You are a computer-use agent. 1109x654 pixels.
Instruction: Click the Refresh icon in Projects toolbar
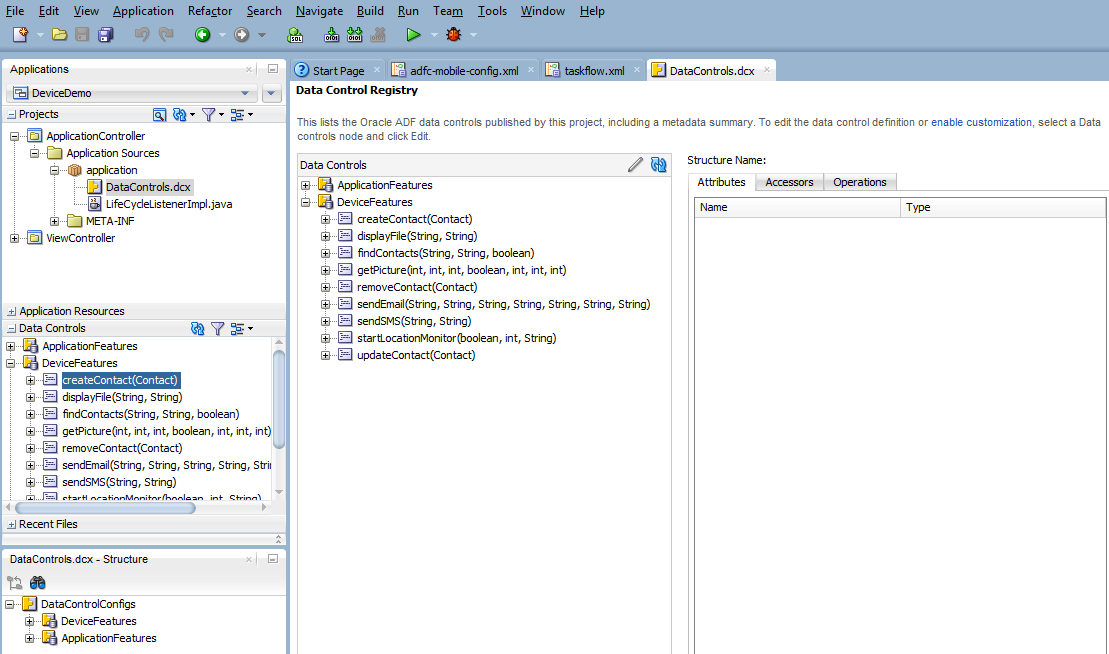180,115
